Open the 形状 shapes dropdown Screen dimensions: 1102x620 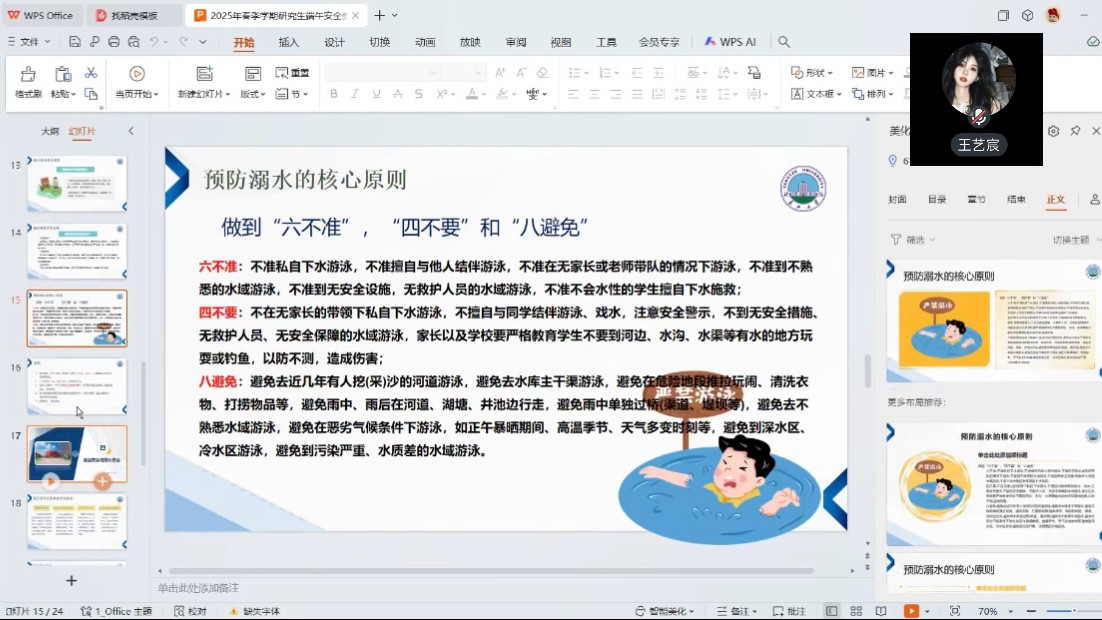(x=812, y=73)
